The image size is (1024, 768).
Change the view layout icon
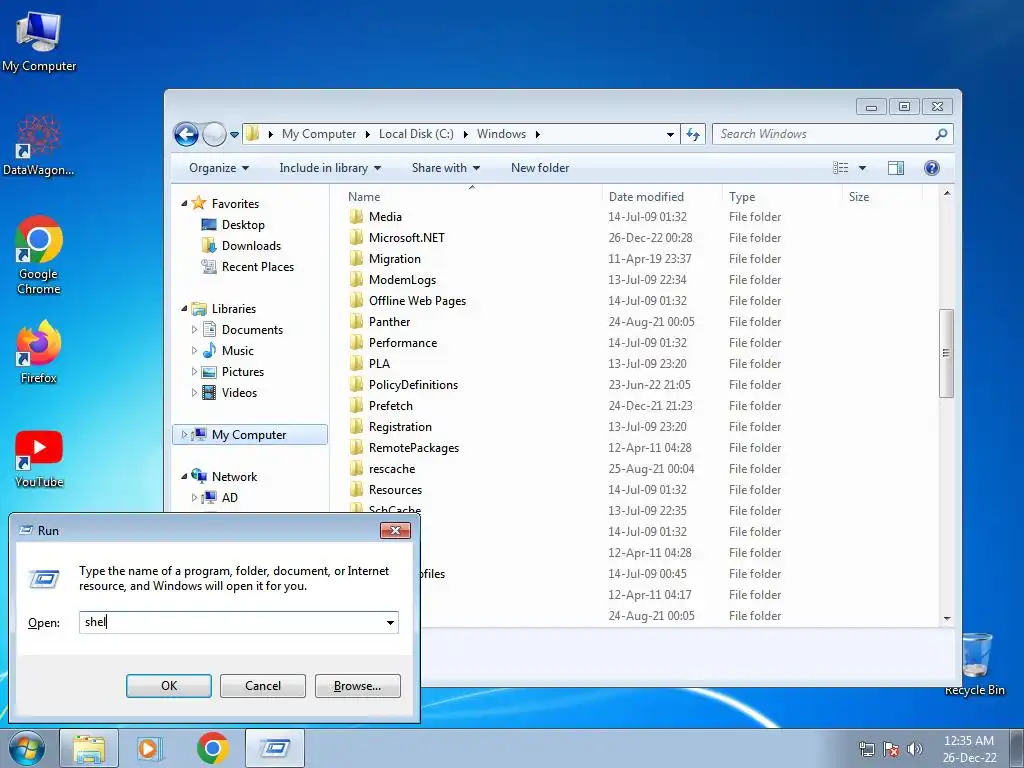840,168
